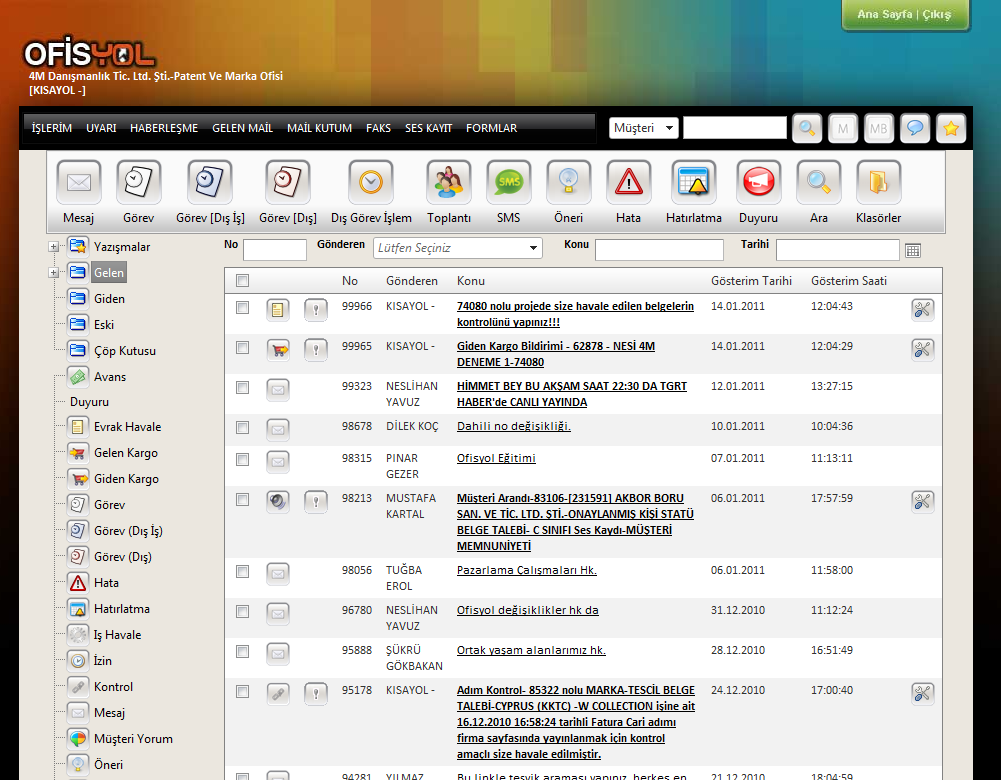Select the checkbox for message 98315
This screenshot has width=1001, height=780.
click(x=242, y=459)
